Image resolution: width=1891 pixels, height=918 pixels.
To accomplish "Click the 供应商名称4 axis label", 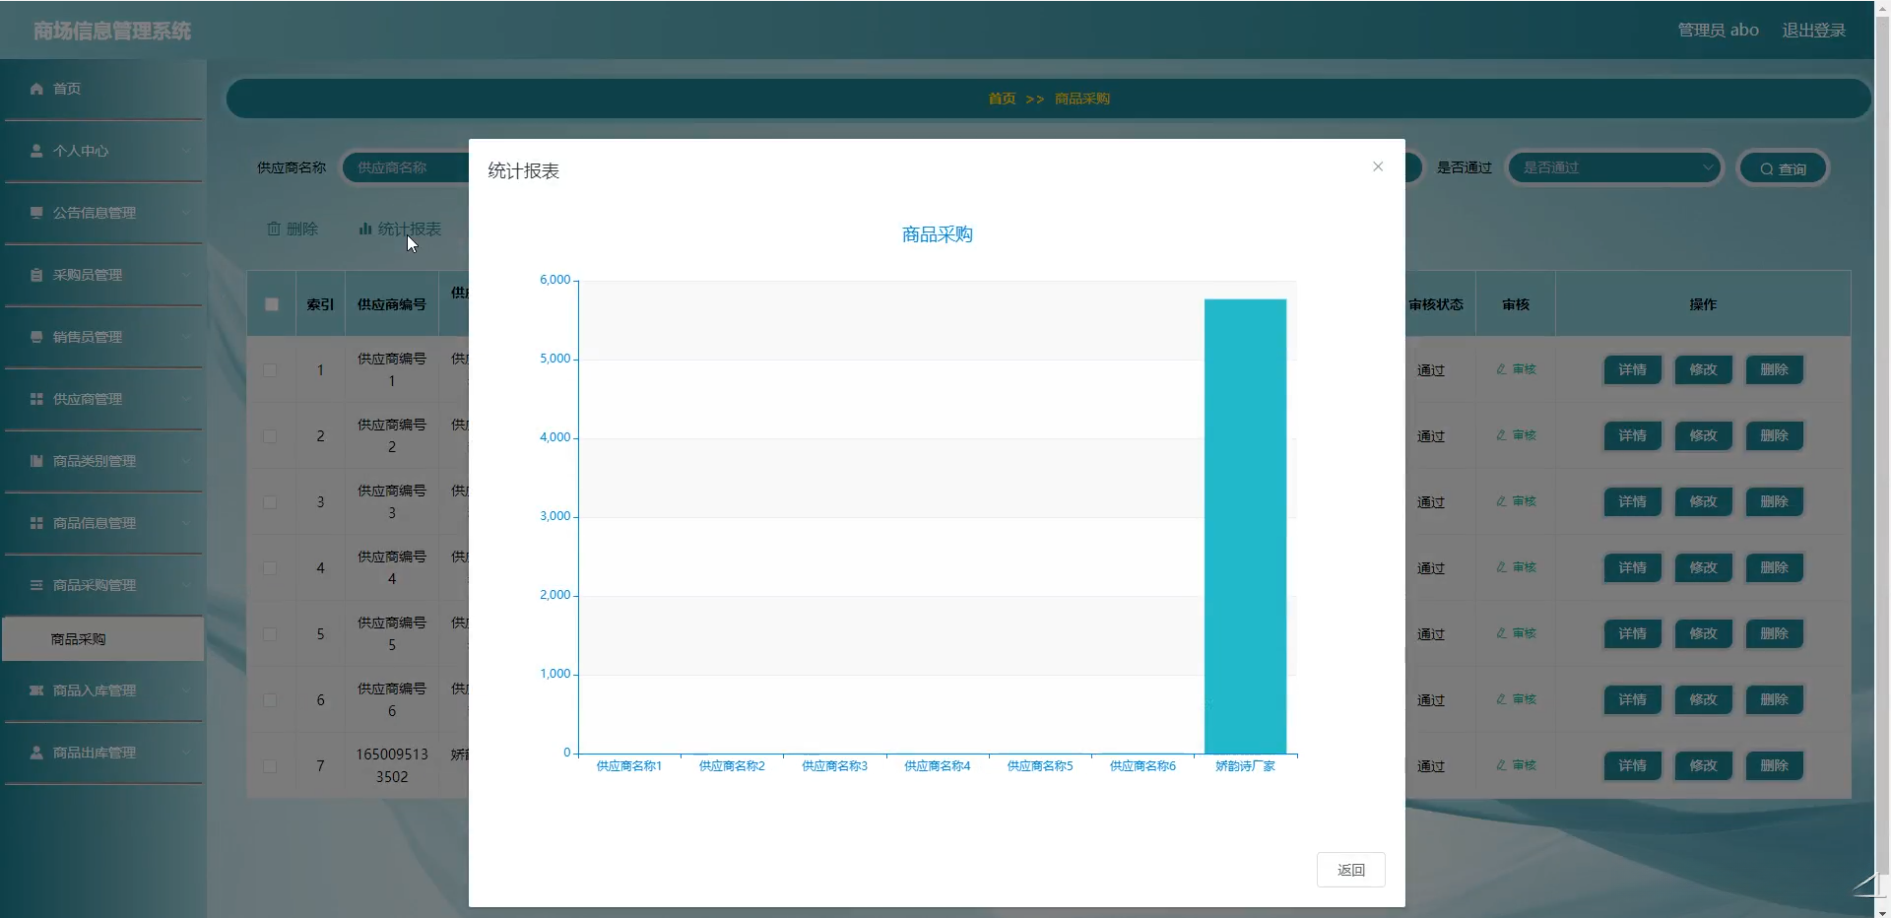I will click(x=937, y=766).
